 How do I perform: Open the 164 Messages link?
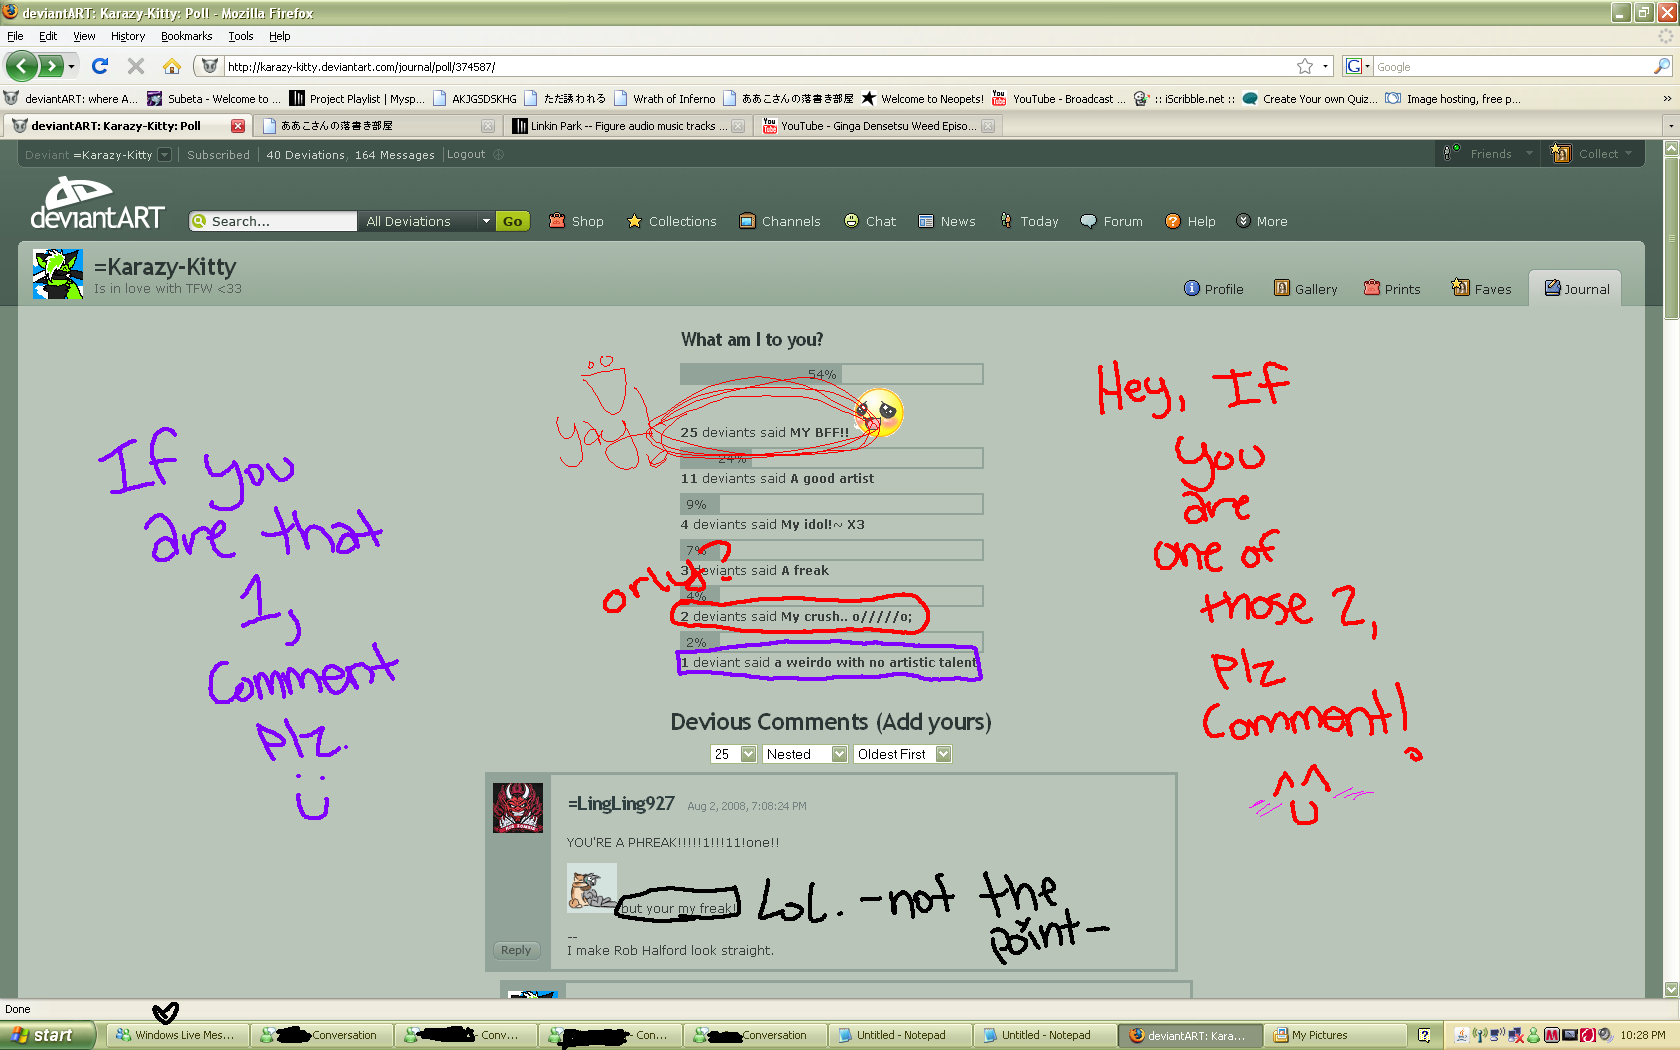(x=395, y=155)
